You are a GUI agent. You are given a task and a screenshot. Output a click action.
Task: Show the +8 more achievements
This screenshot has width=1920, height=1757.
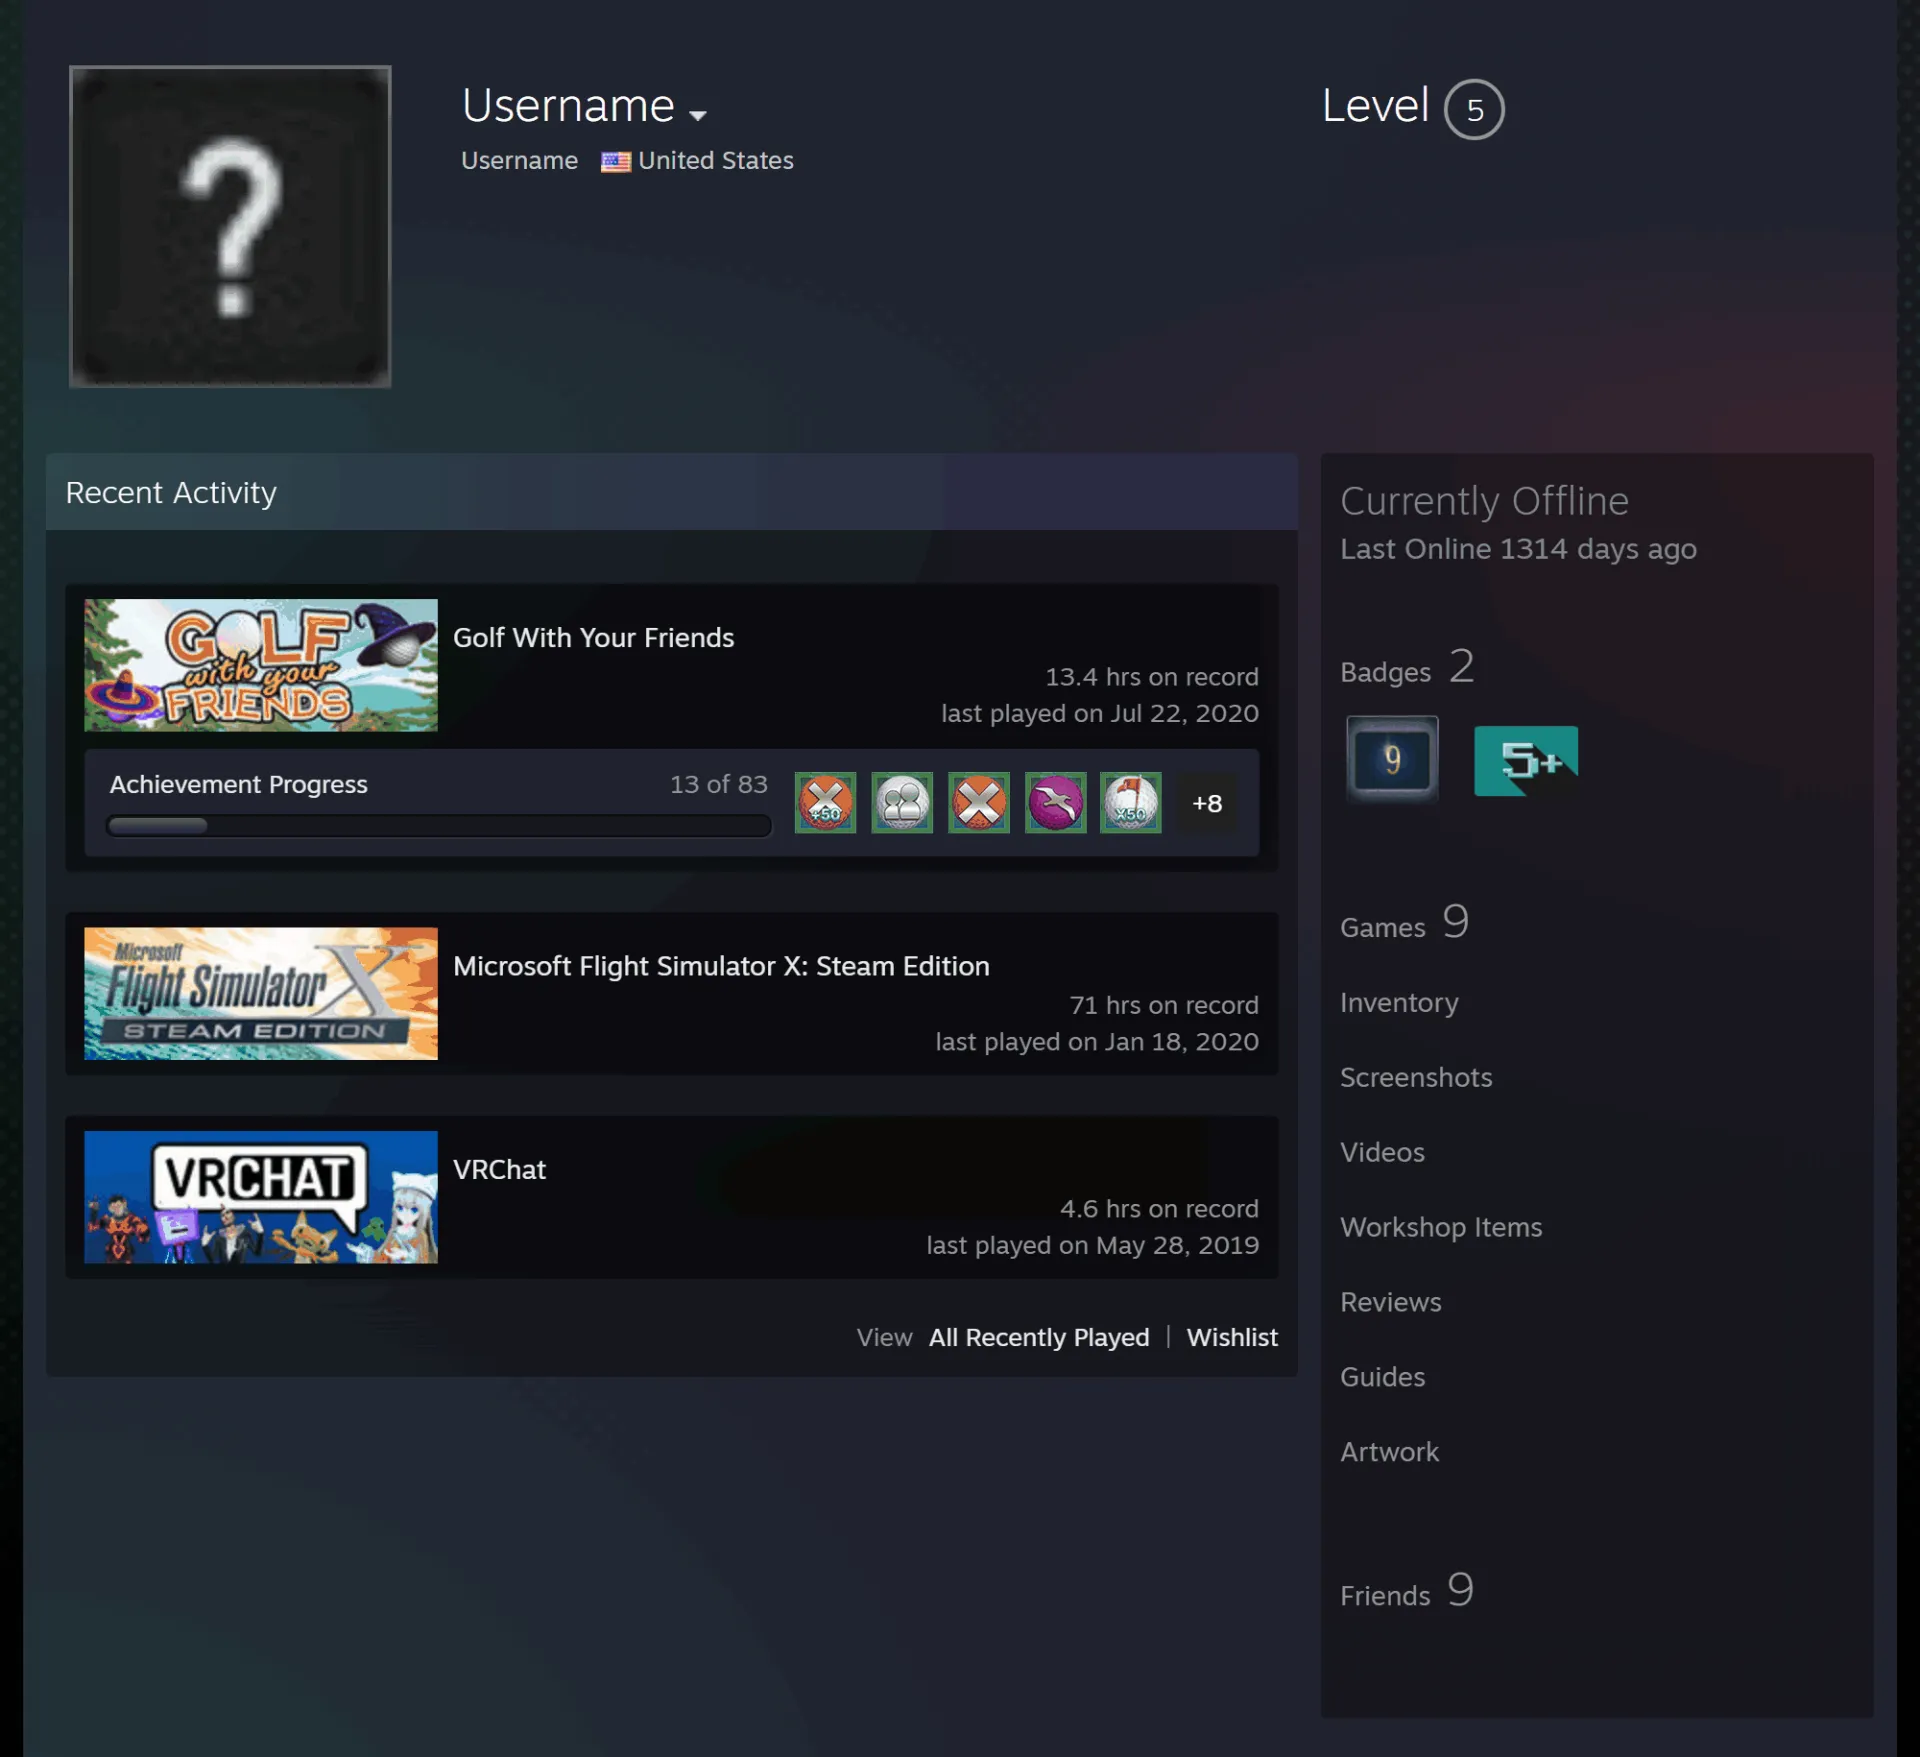click(1207, 803)
